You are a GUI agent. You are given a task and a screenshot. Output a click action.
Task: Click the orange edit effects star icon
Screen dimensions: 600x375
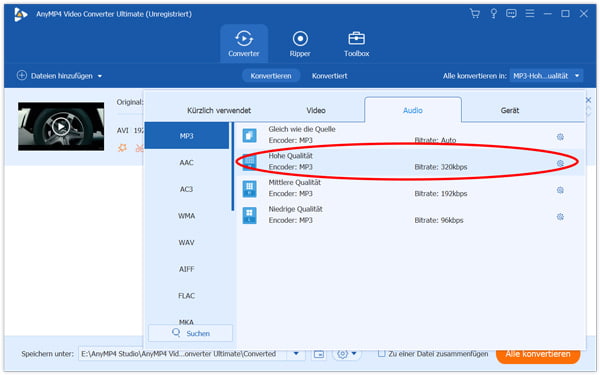[x=122, y=148]
